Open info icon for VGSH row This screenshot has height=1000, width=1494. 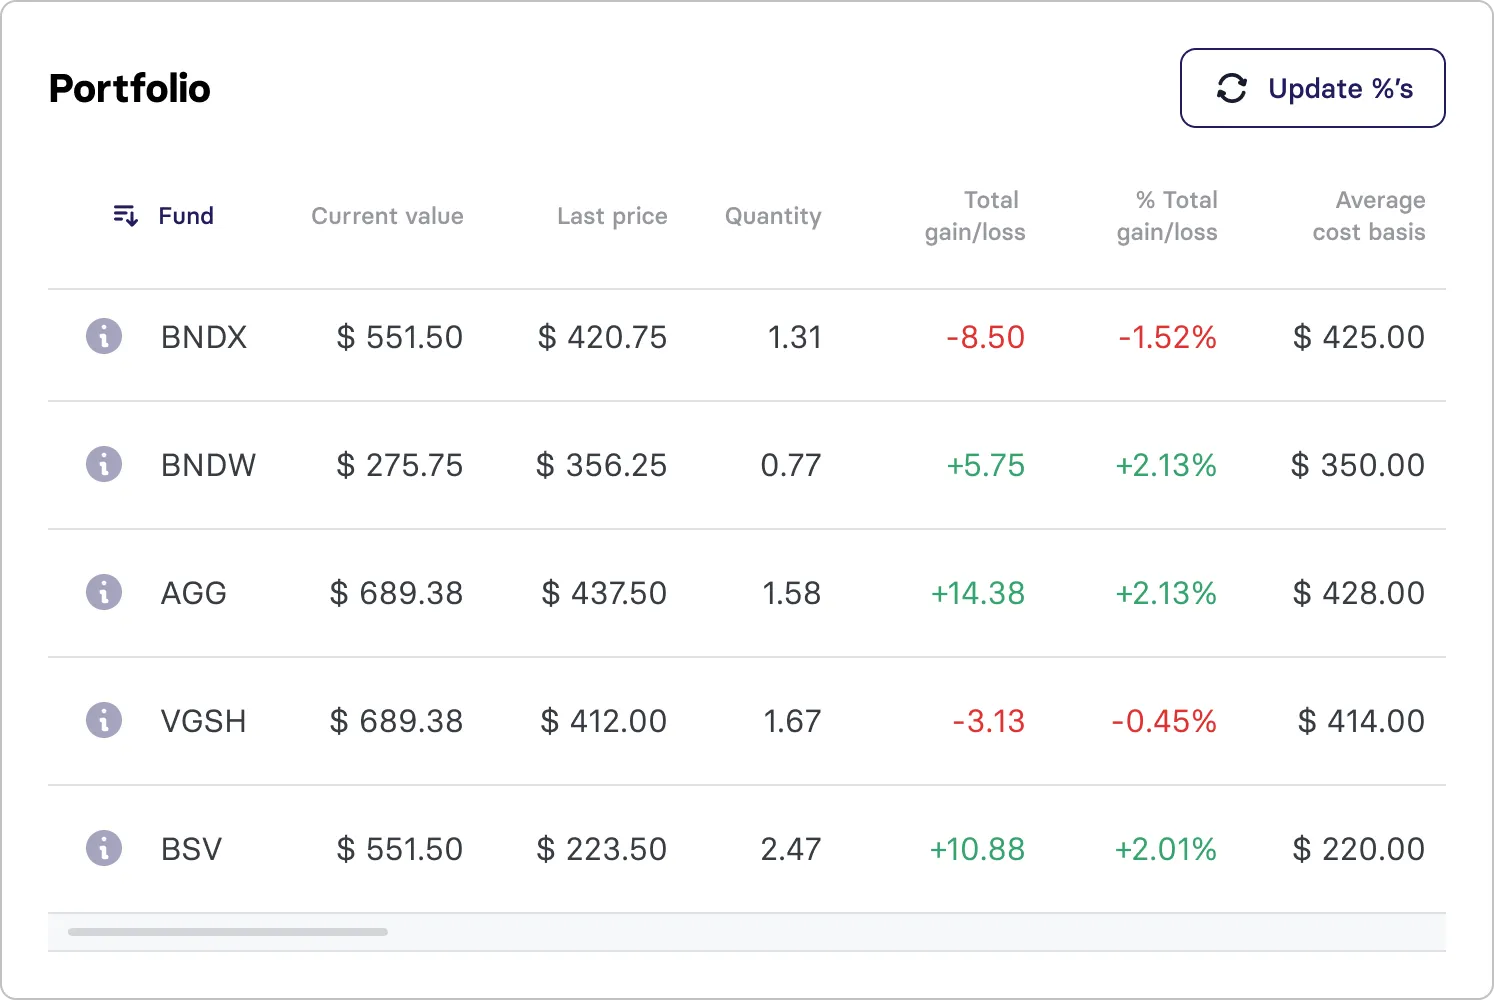104,720
